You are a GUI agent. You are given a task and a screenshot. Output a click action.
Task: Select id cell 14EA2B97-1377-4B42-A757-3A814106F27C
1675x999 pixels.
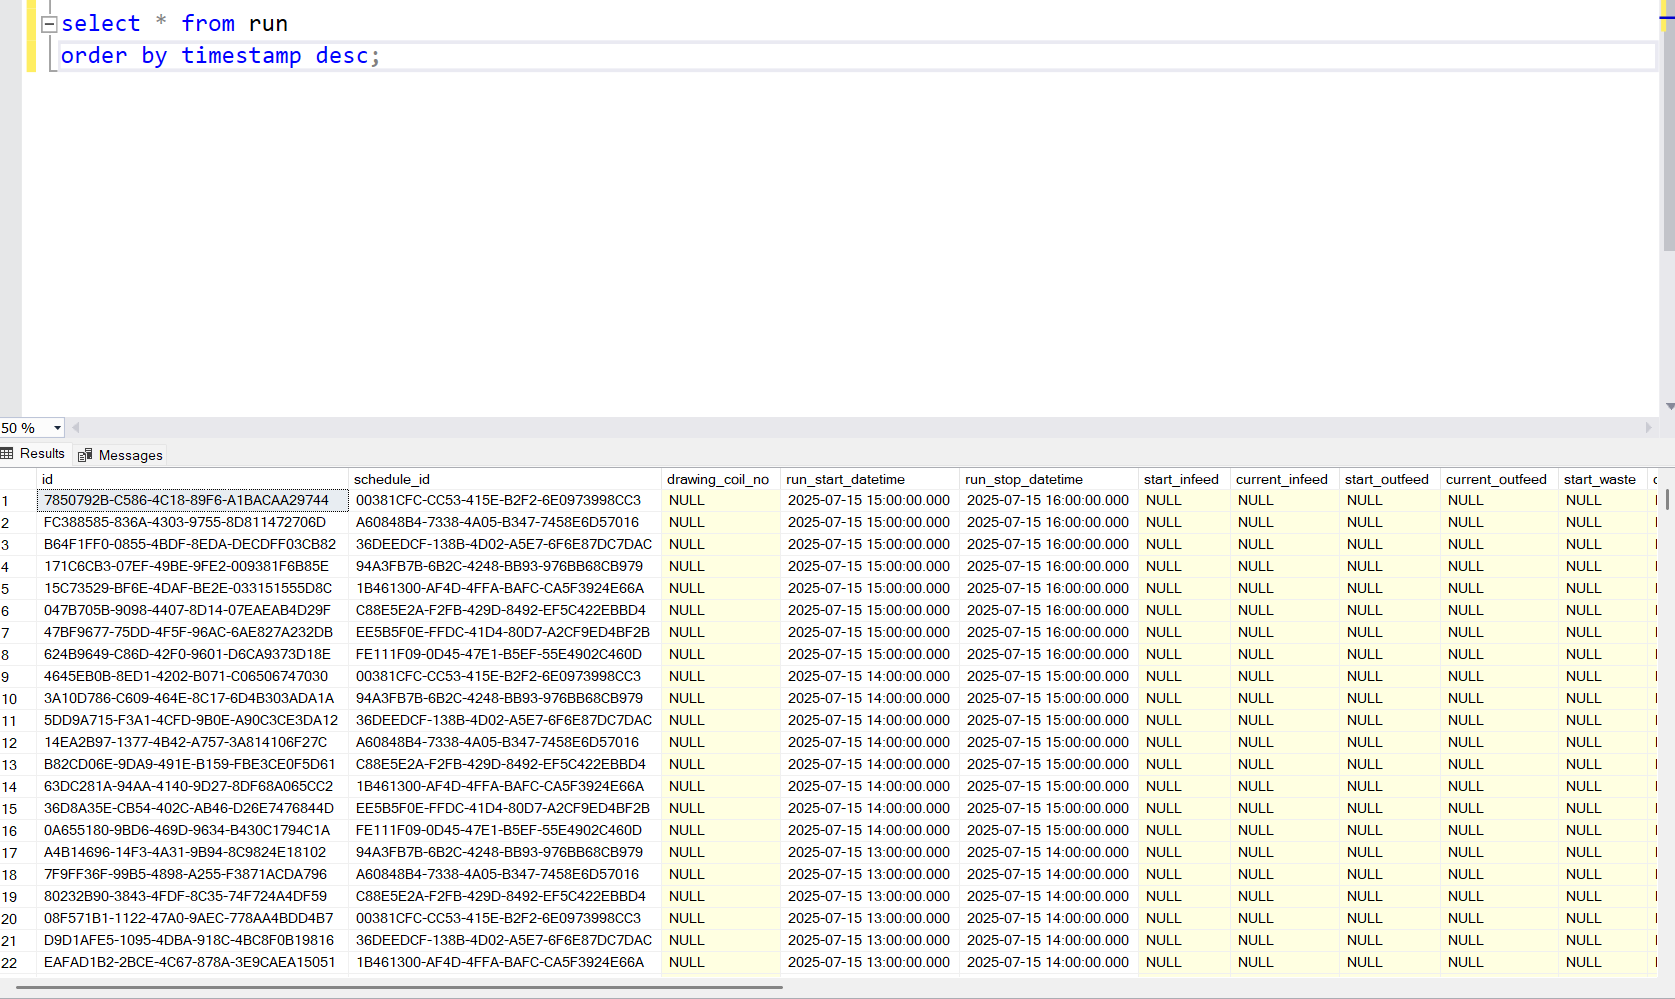tap(193, 743)
